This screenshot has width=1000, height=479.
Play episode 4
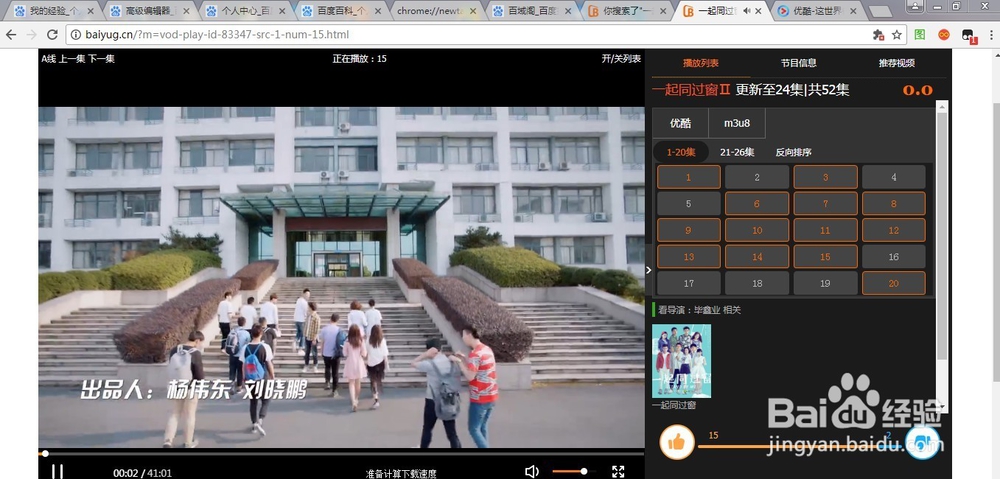(x=893, y=177)
